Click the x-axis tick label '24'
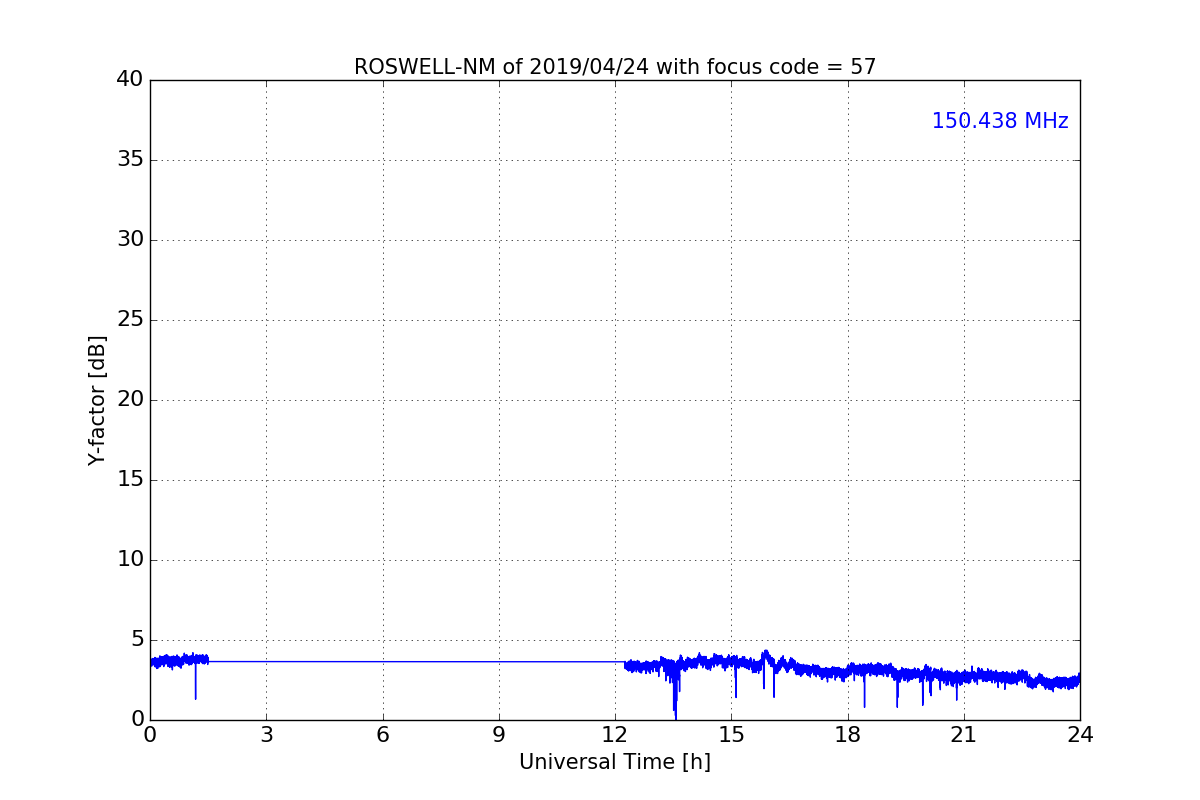 coord(1080,735)
